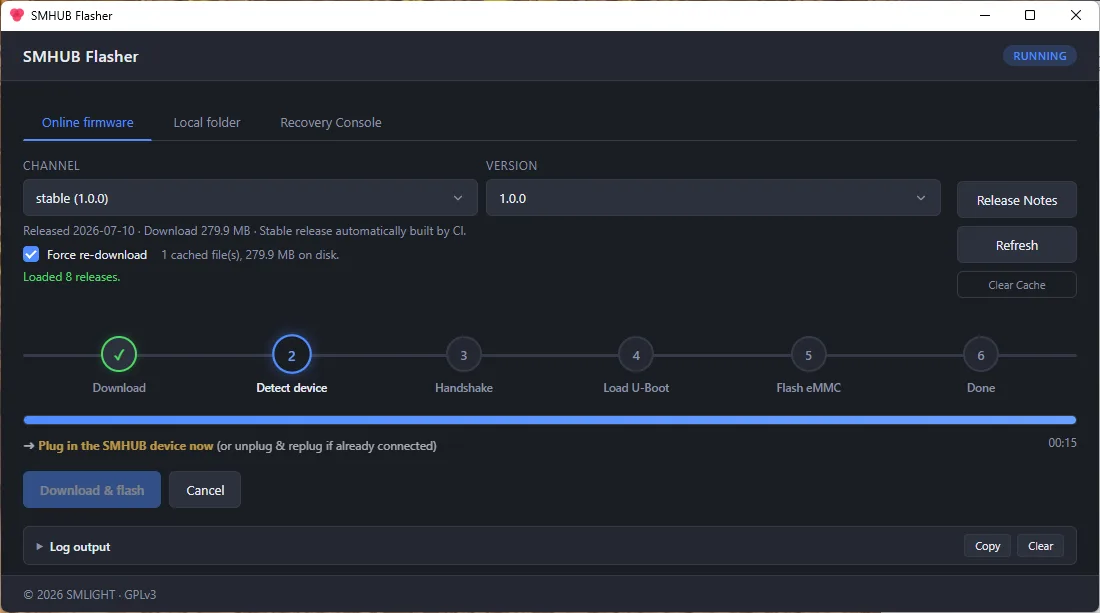Minimize the SMHUB Flasher window
The image size is (1100, 613).
985,15
